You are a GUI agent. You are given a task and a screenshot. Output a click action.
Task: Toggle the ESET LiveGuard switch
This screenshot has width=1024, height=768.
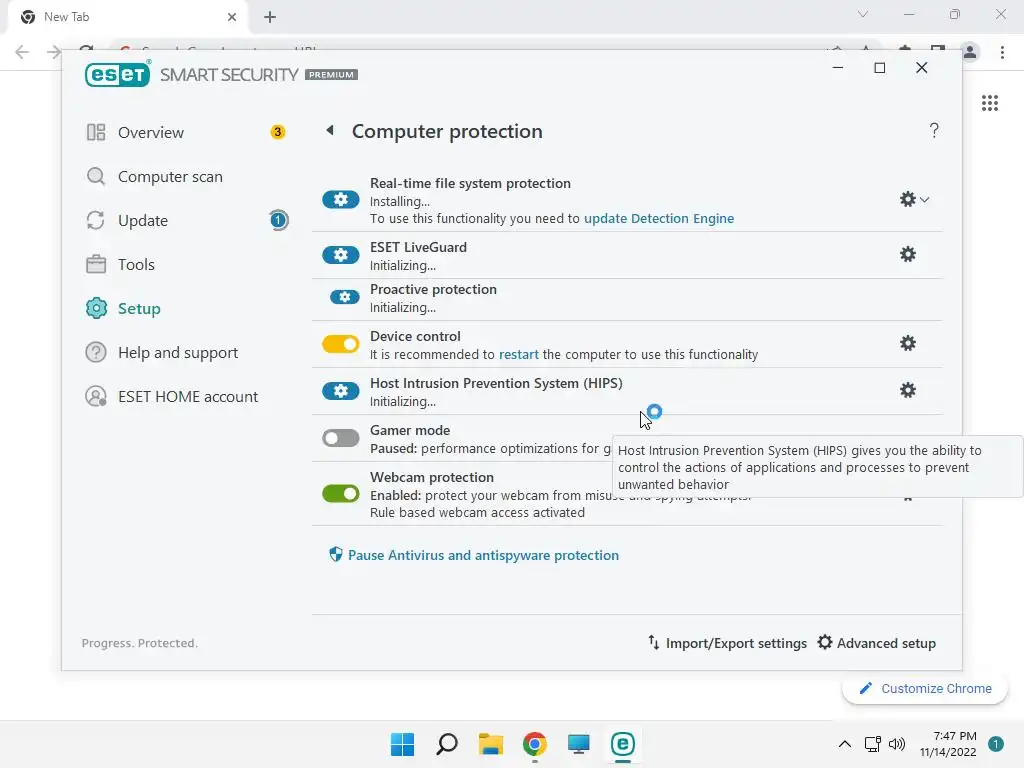[340, 255]
